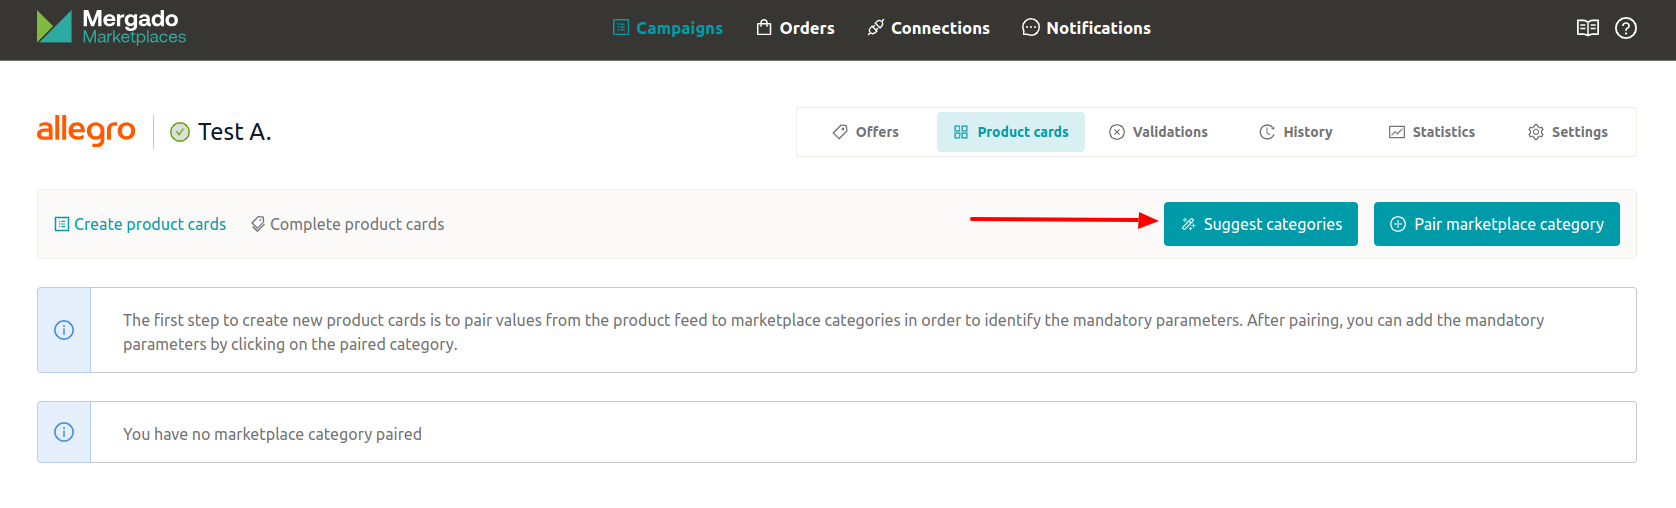Click the green checkmark beside Test A.
The image size is (1676, 508).
pos(180,132)
